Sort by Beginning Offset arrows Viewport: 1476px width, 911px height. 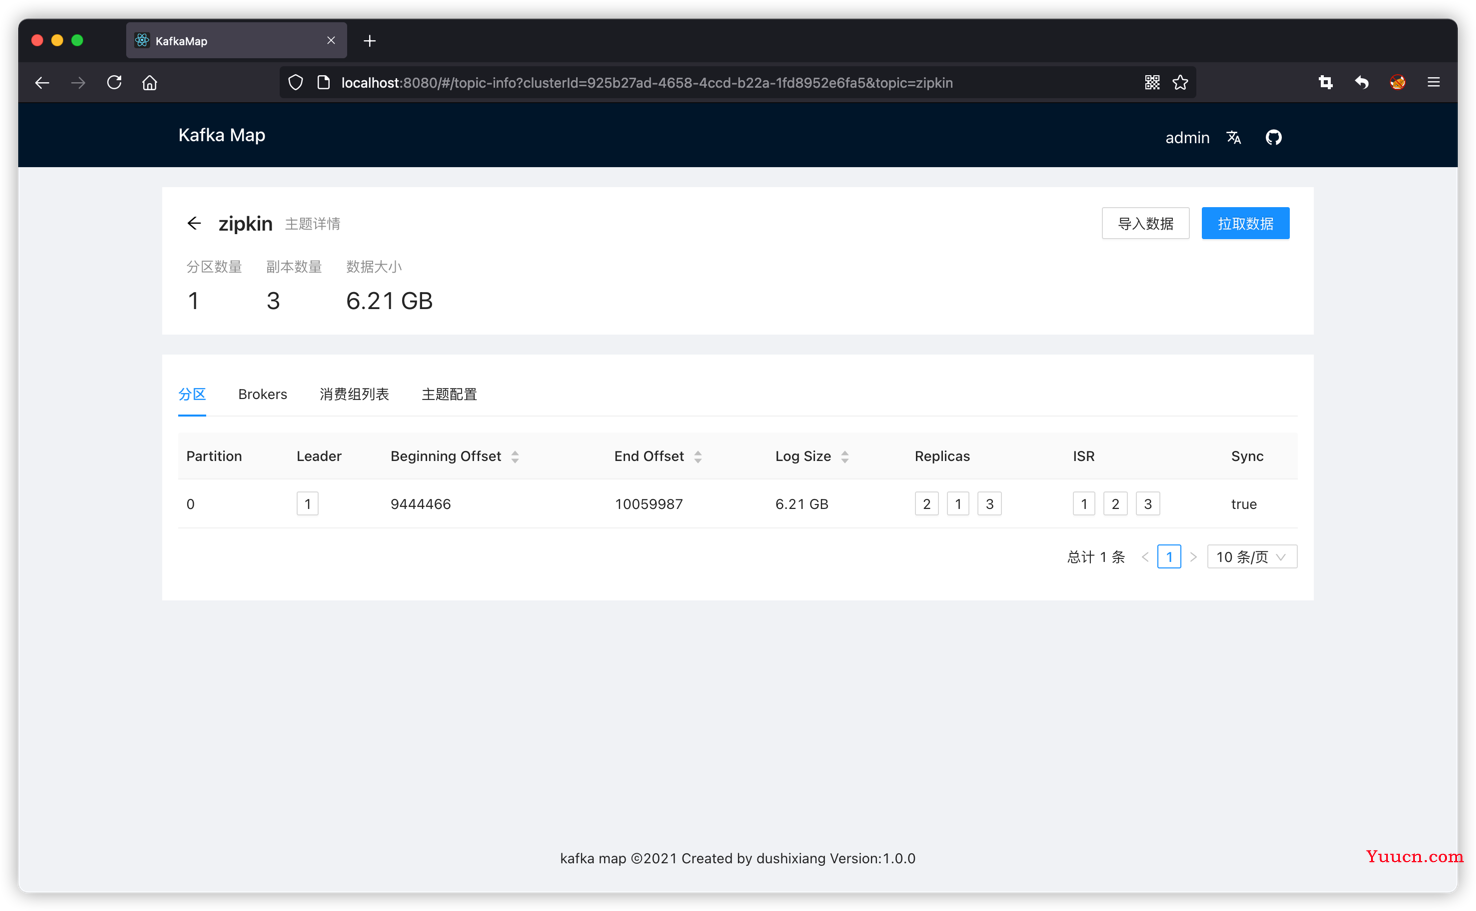click(515, 457)
